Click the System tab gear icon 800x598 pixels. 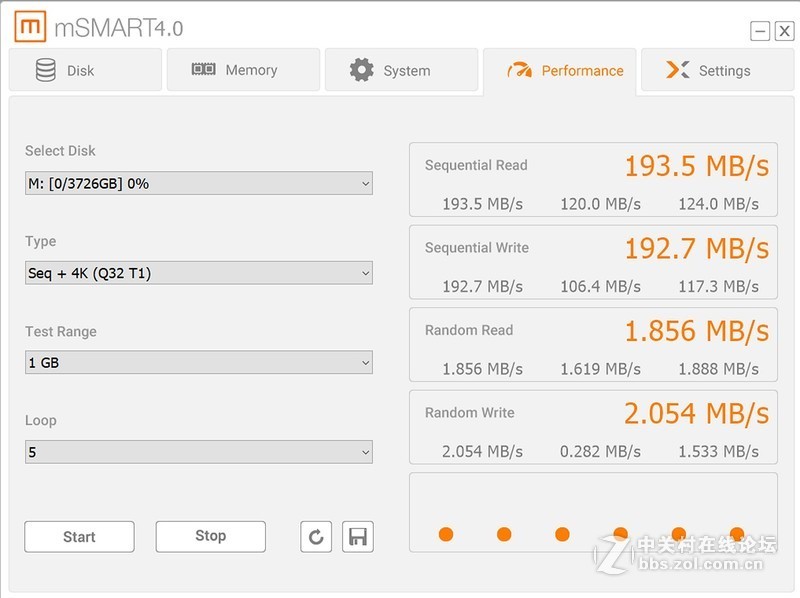361,70
